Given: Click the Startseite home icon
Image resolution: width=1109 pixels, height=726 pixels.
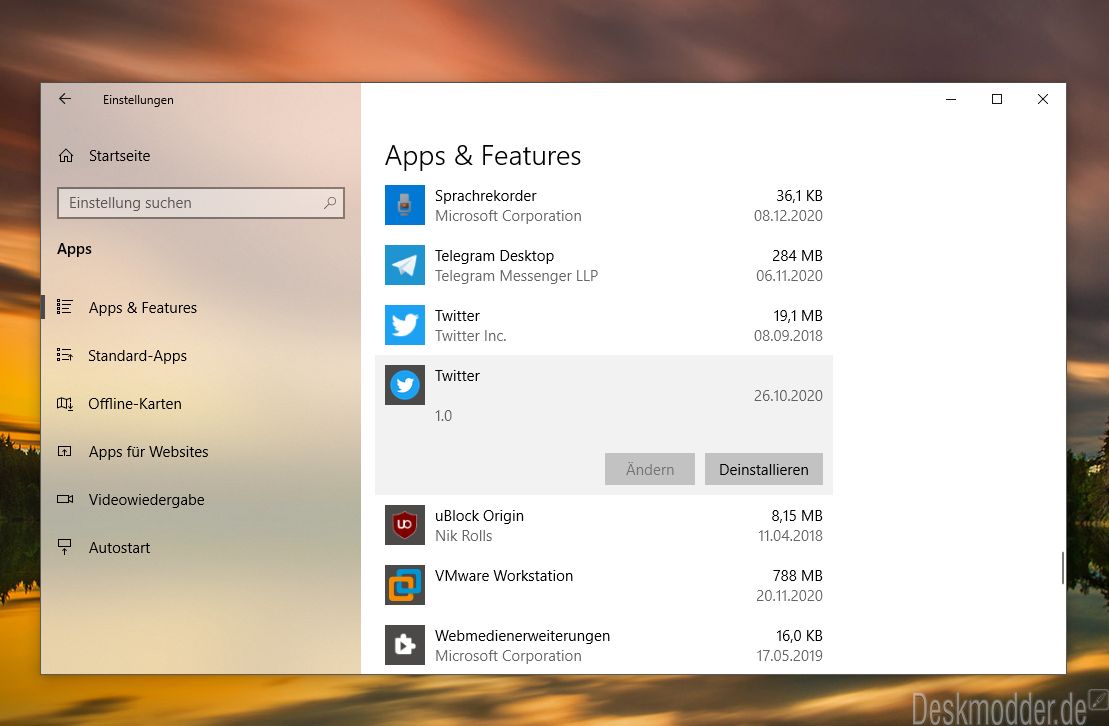Looking at the screenshot, I should [x=66, y=156].
